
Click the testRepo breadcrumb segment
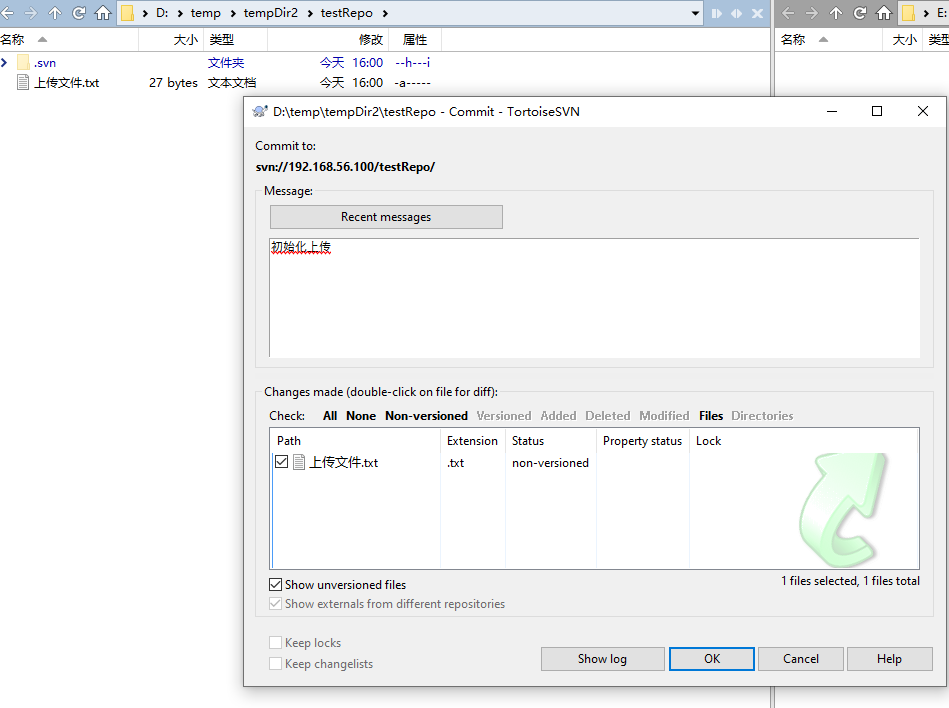pyautogui.click(x=346, y=13)
